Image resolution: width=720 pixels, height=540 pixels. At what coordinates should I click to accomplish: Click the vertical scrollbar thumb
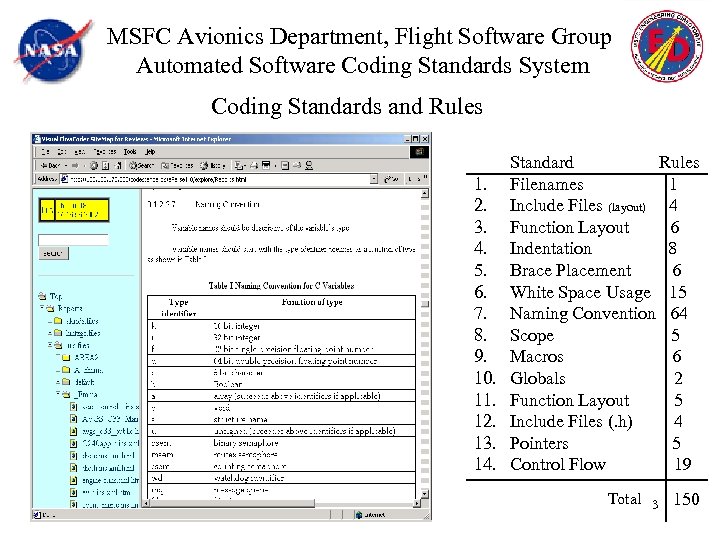tap(425, 303)
